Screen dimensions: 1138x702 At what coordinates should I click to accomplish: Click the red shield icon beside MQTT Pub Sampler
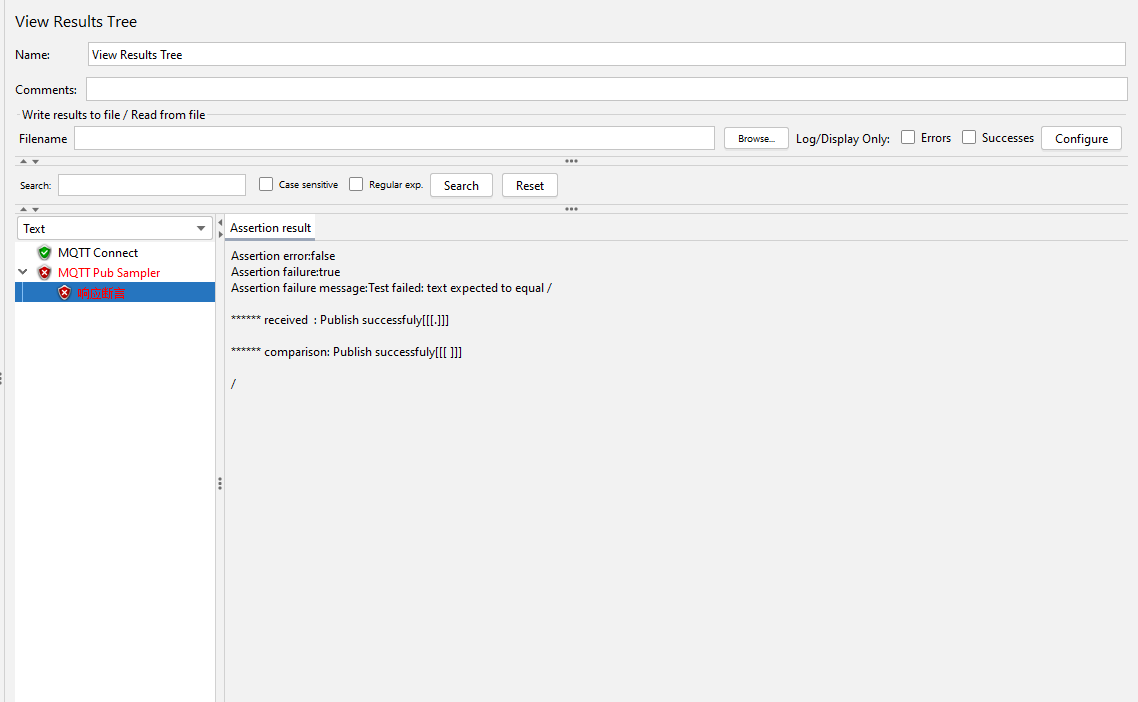point(44,273)
